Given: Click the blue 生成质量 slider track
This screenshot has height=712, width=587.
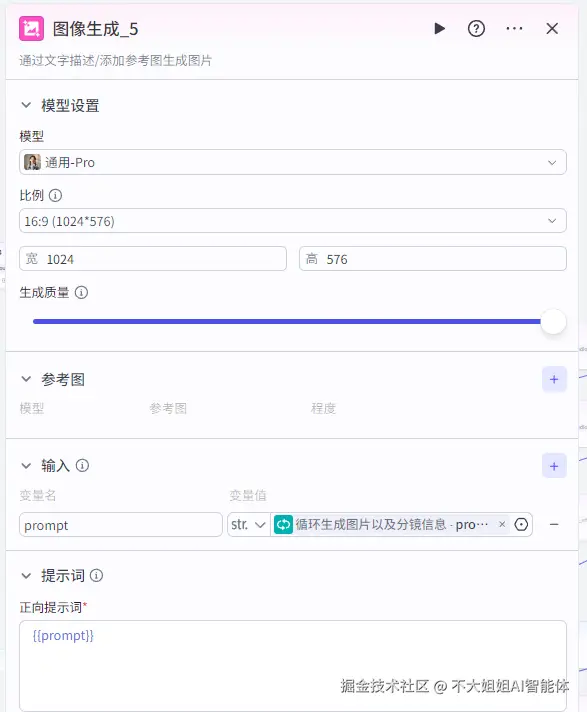Looking at the screenshot, I should point(286,321).
